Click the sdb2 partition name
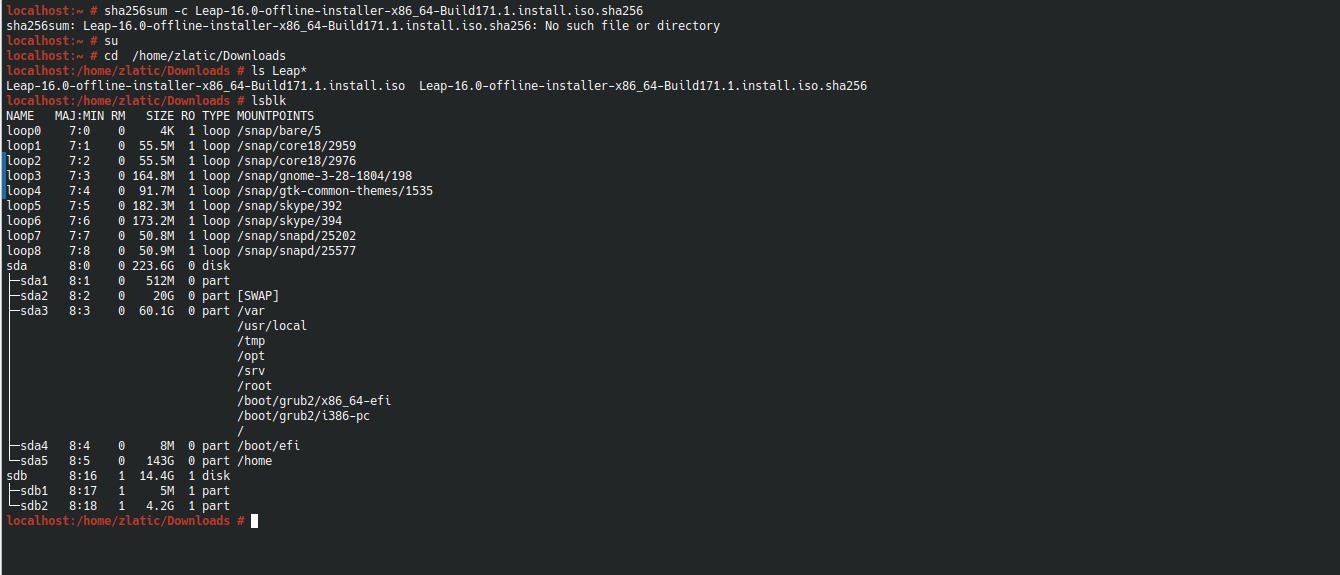Screen dimensions: 1340x575 coord(34,506)
